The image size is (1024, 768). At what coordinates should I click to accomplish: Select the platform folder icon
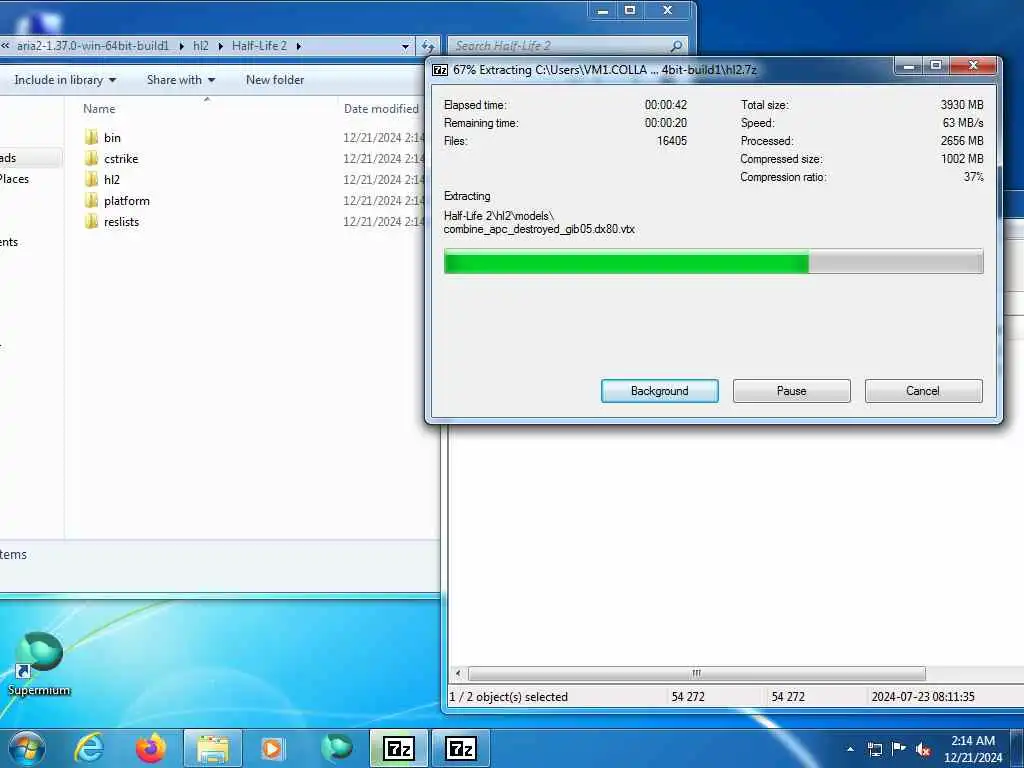point(91,200)
